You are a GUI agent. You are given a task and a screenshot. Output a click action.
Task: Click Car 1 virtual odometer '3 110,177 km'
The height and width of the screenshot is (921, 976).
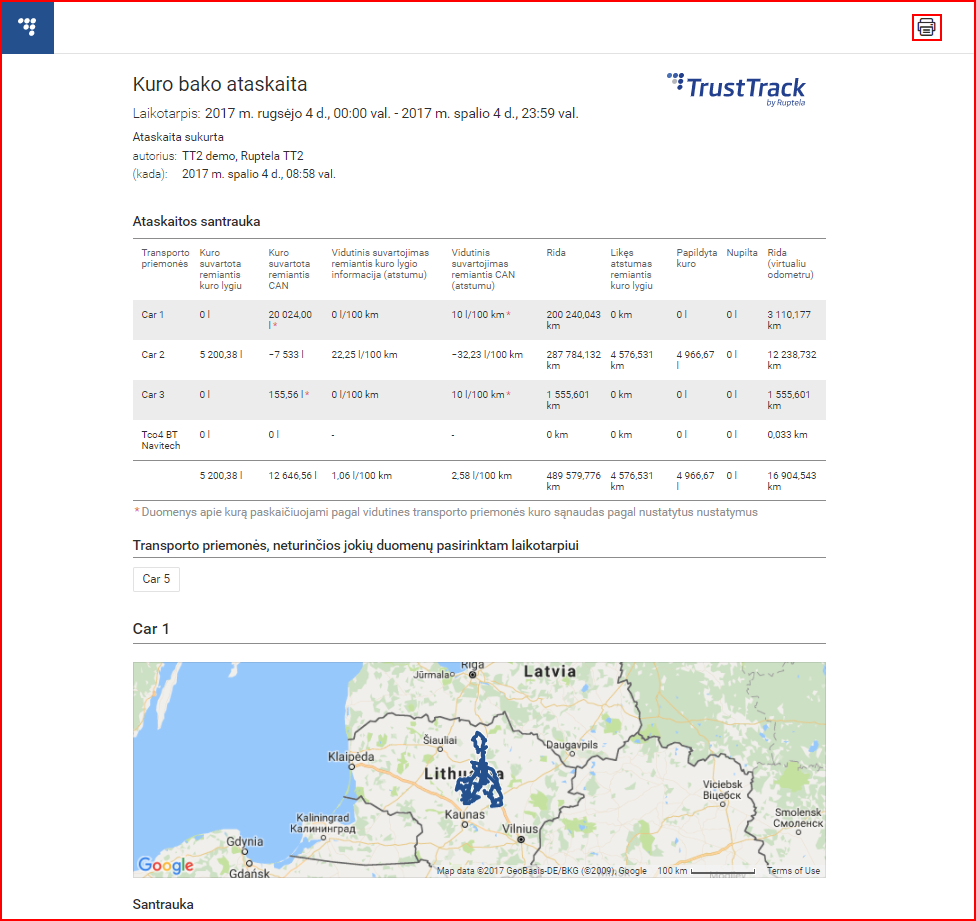click(x=789, y=320)
